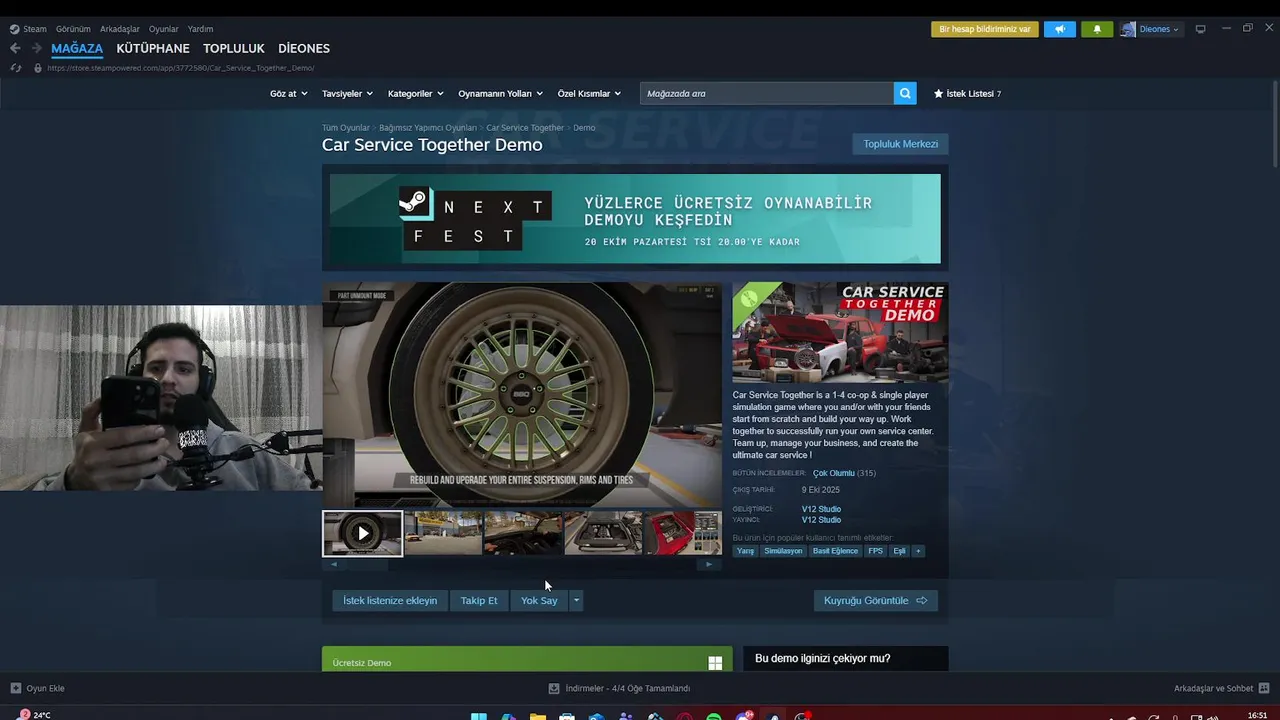This screenshot has width=1280, height=720.
Task: Open the Görünüm menu
Action: click(x=73, y=29)
